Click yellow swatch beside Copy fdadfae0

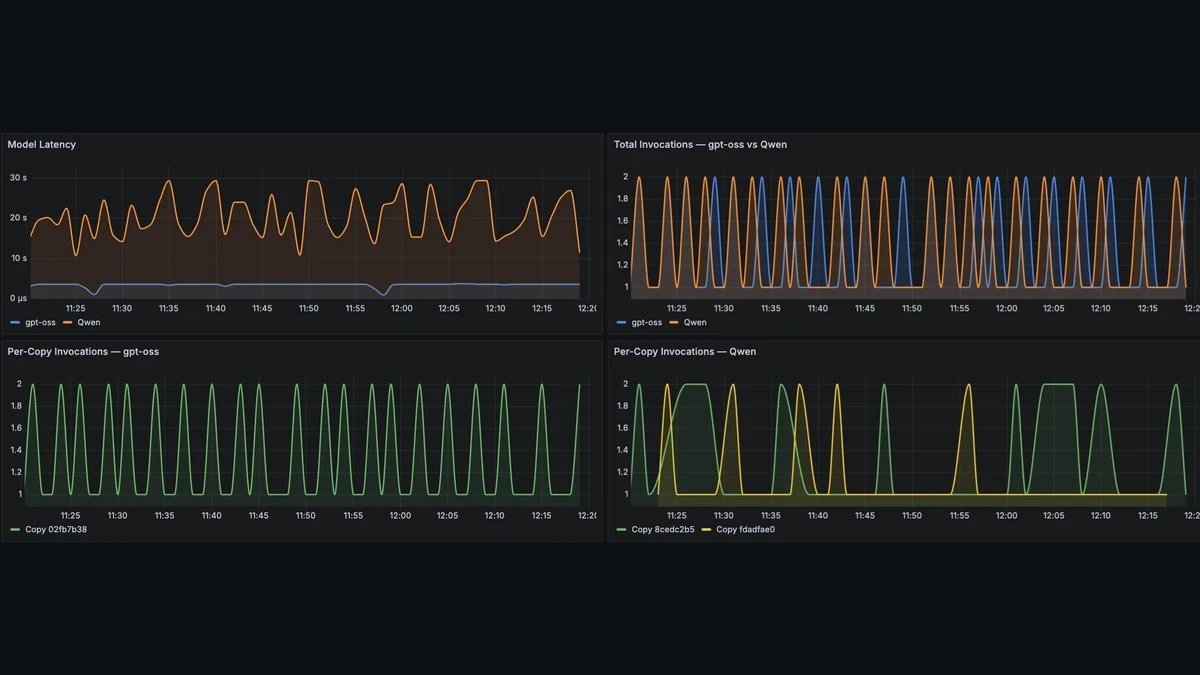click(x=708, y=529)
